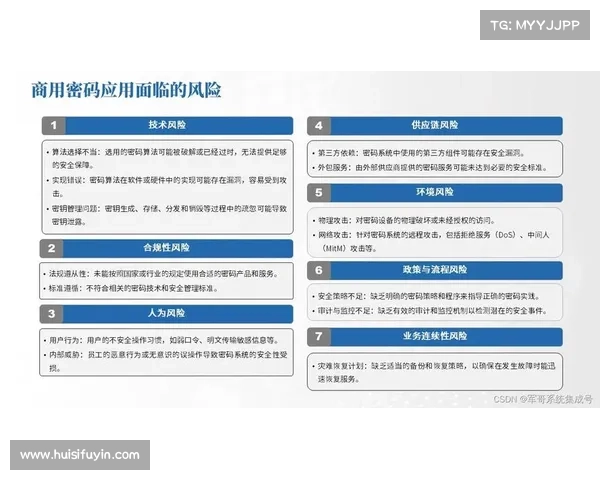600x480 pixels.
Task: Select the 合规性风险 section header
Action: (x=166, y=248)
